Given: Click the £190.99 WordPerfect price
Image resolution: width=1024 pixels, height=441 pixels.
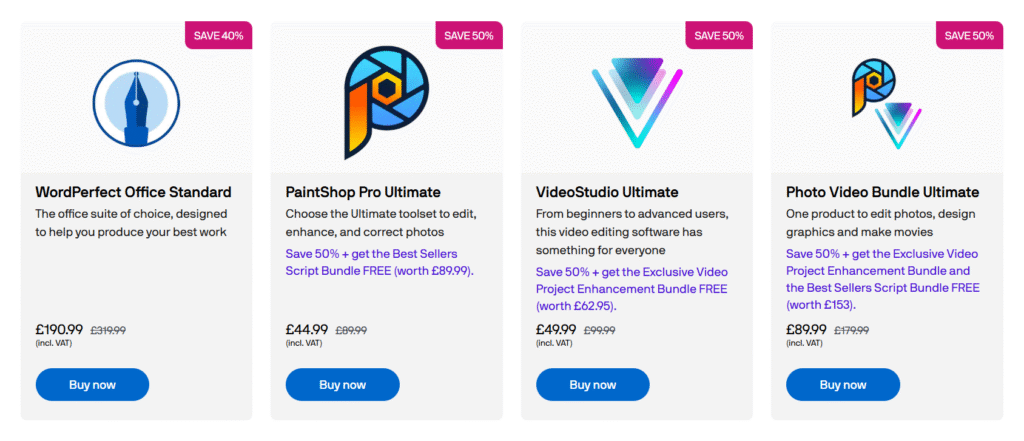Looking at the screenshot, I should pos(59,328).
